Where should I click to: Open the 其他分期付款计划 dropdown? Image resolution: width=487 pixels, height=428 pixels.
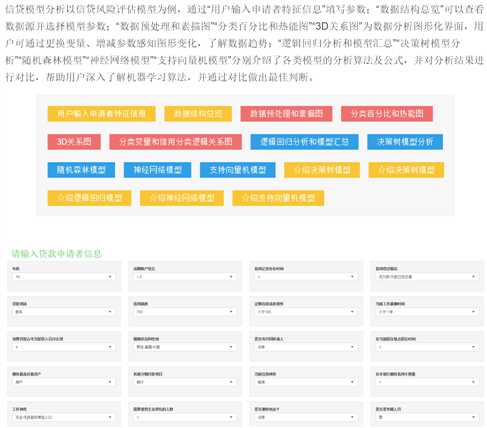tap(184, 382)
